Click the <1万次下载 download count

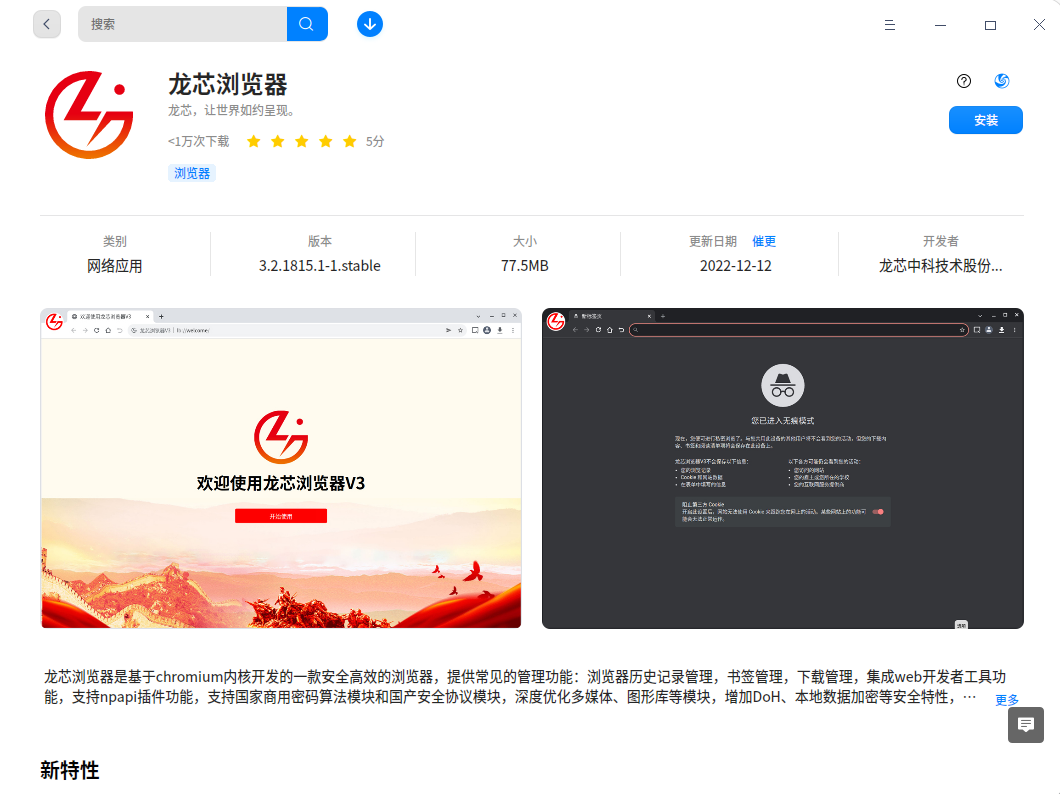199,141
